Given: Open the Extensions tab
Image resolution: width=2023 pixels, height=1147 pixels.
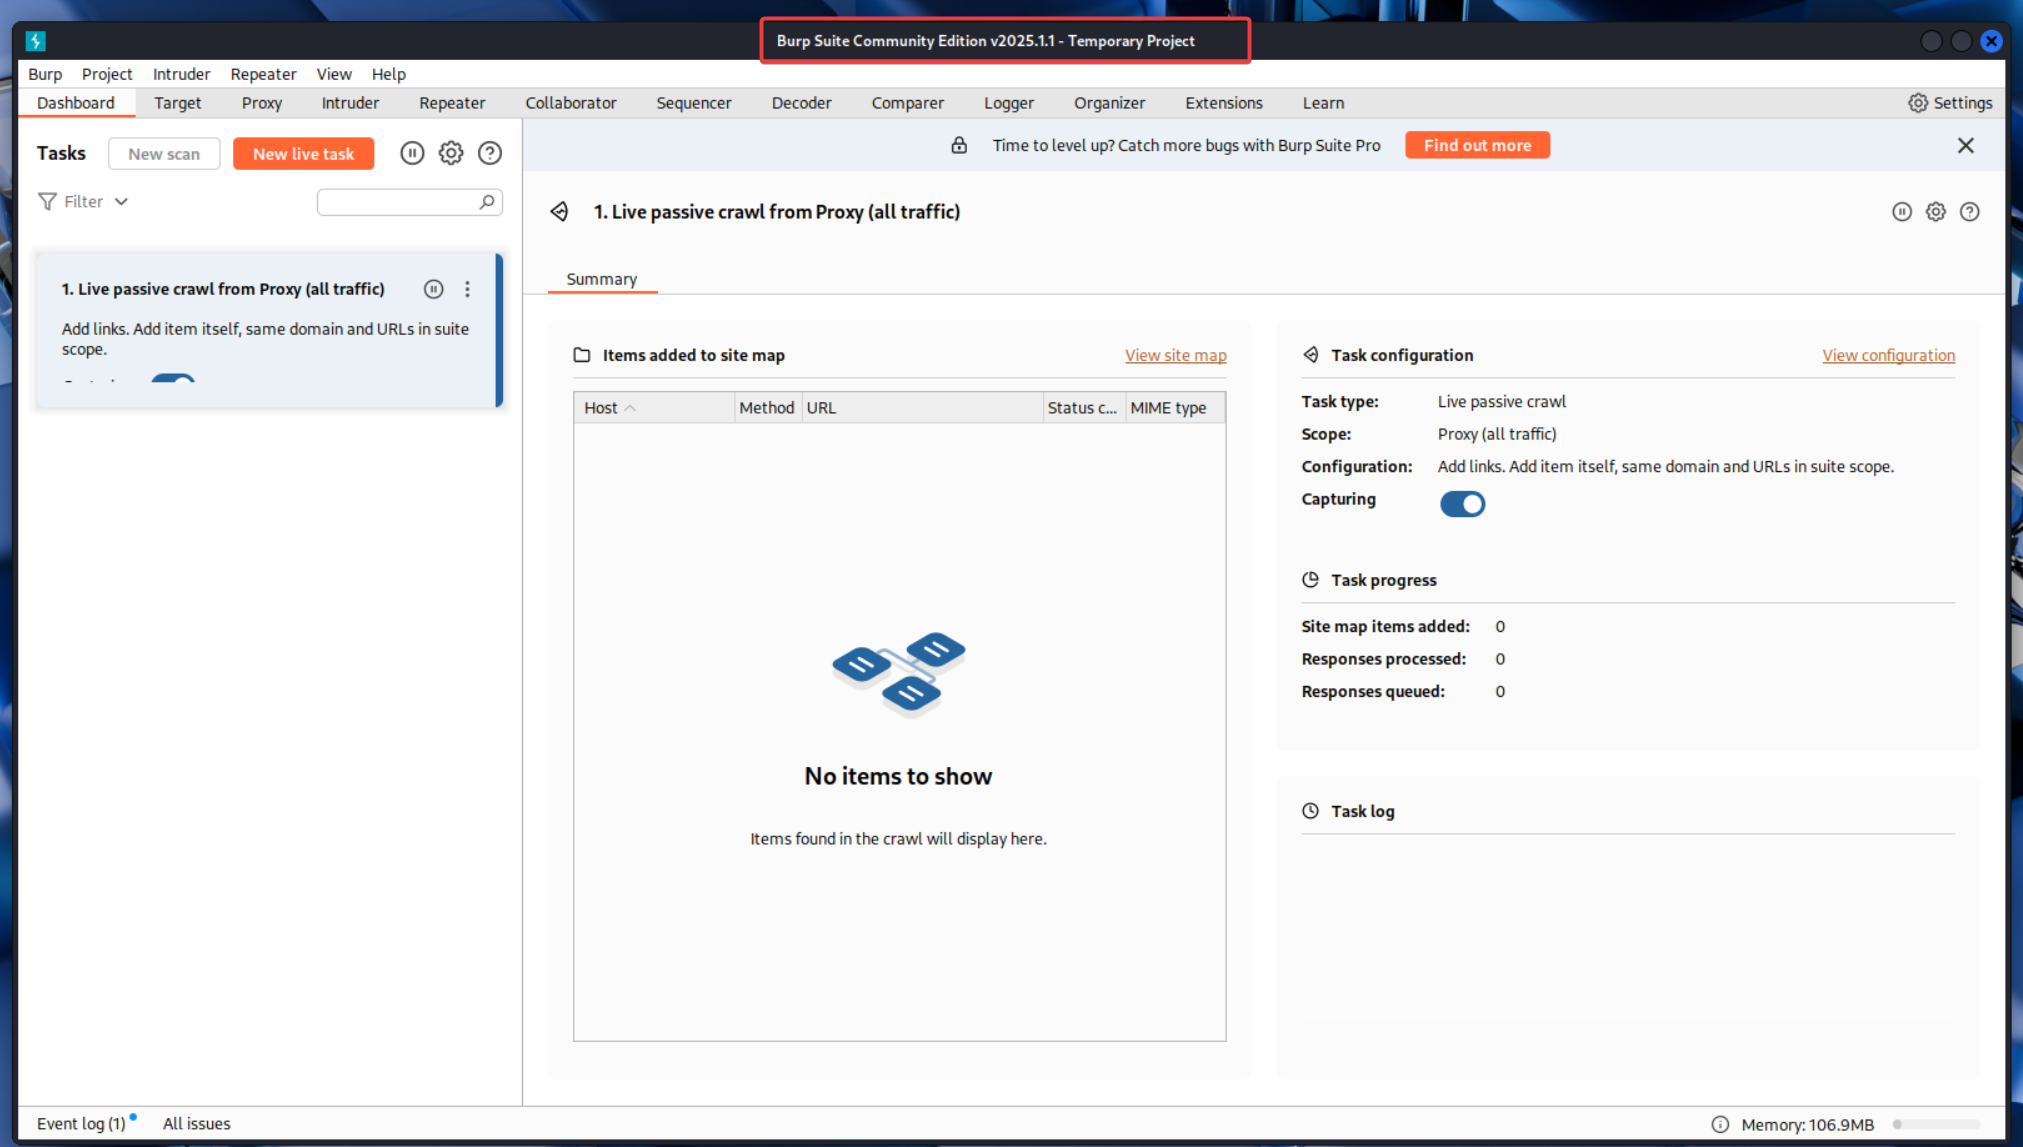Looking at the screenshot, I should pos(1224,103).
